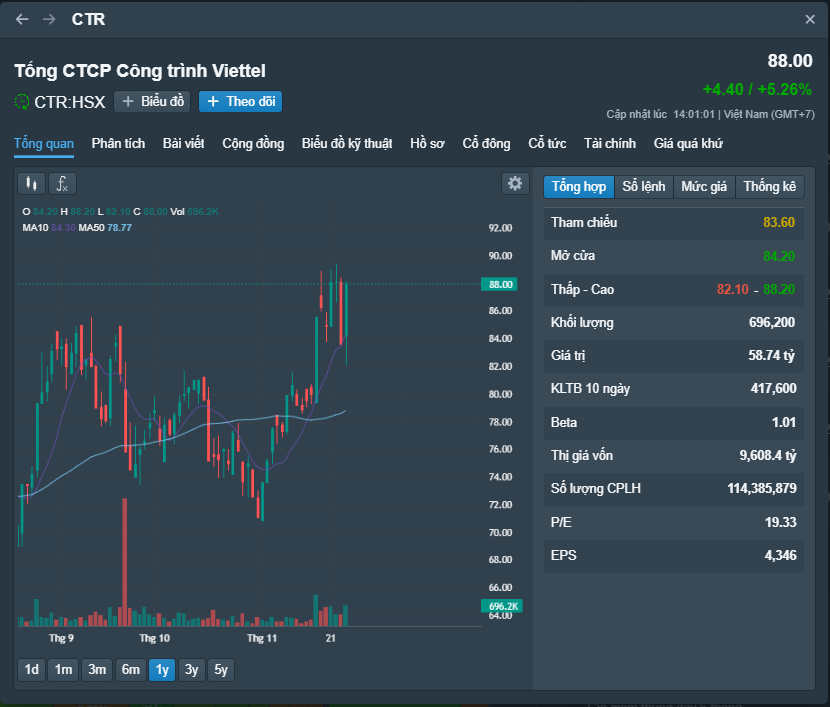Add CTR to chart with Biểu đồ button

pos(152,102)
